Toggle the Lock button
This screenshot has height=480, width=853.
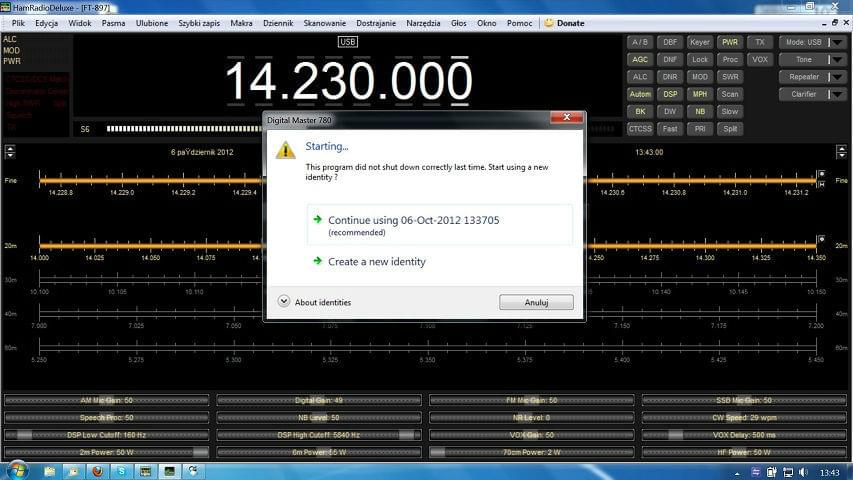tap(700, 59)
